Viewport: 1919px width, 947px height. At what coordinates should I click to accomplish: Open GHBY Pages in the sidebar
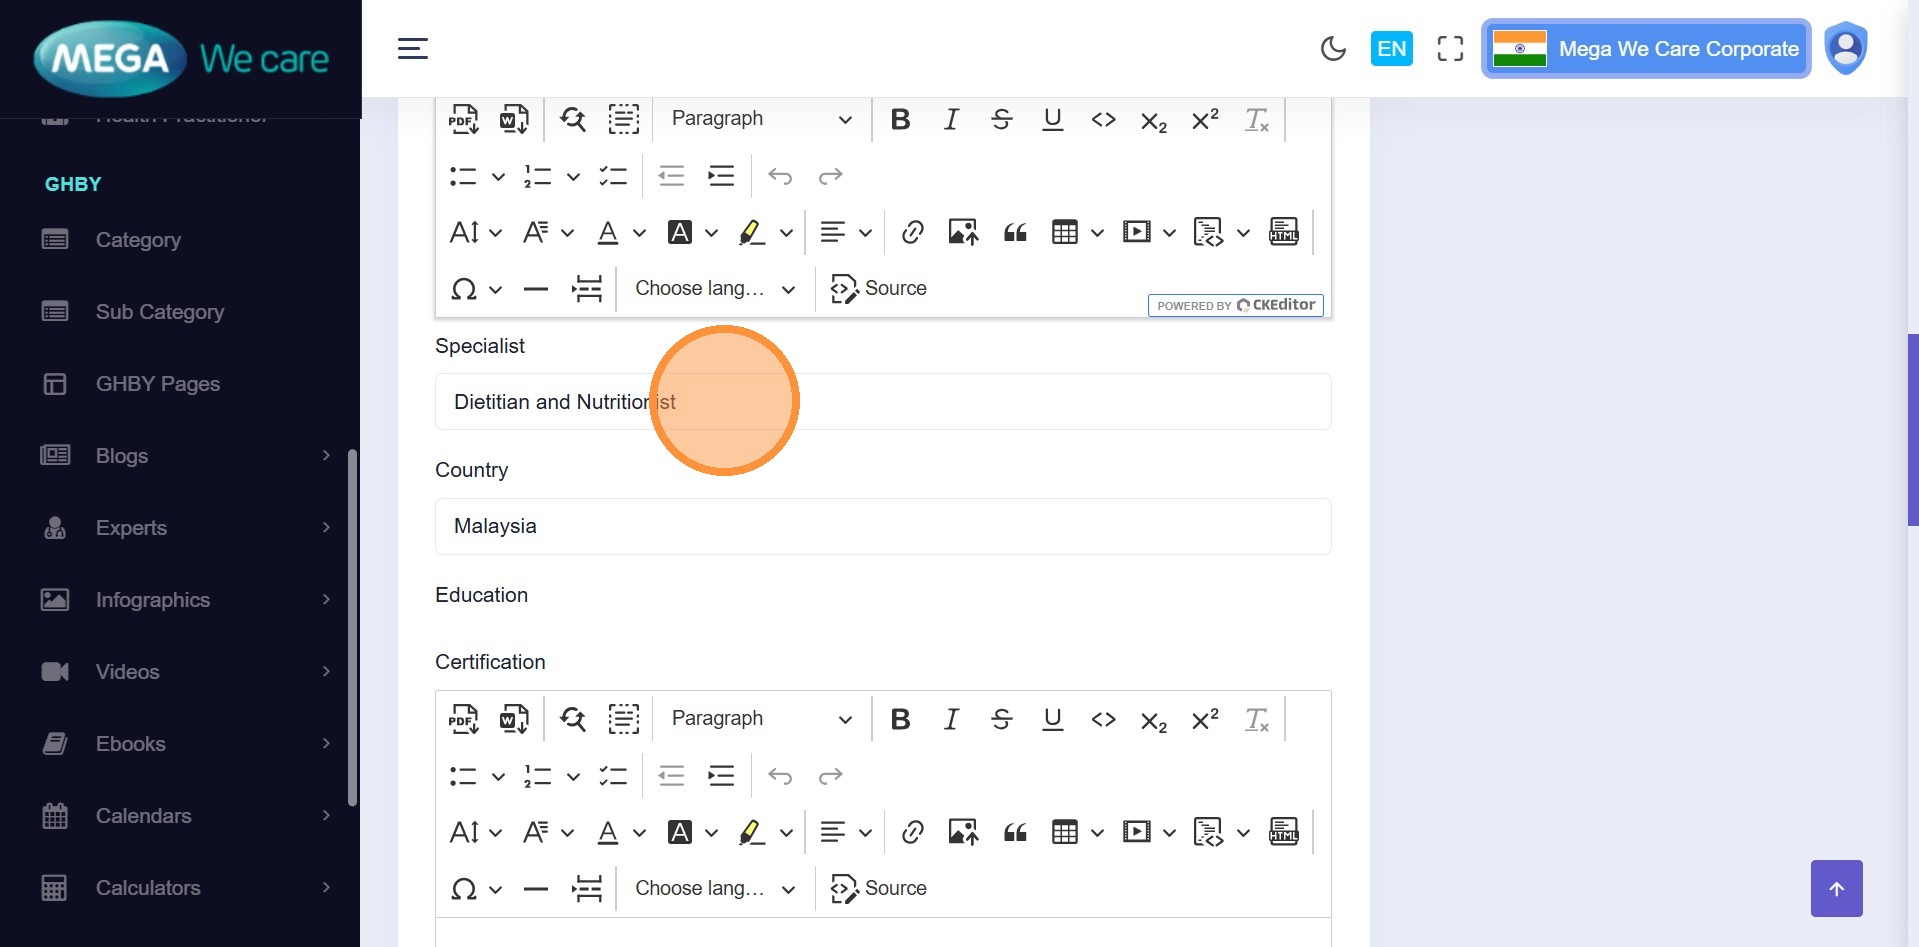157,384
